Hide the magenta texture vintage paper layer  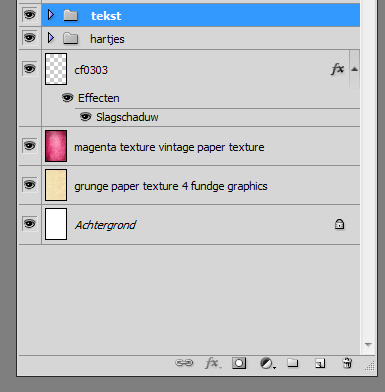click(30, 146)
